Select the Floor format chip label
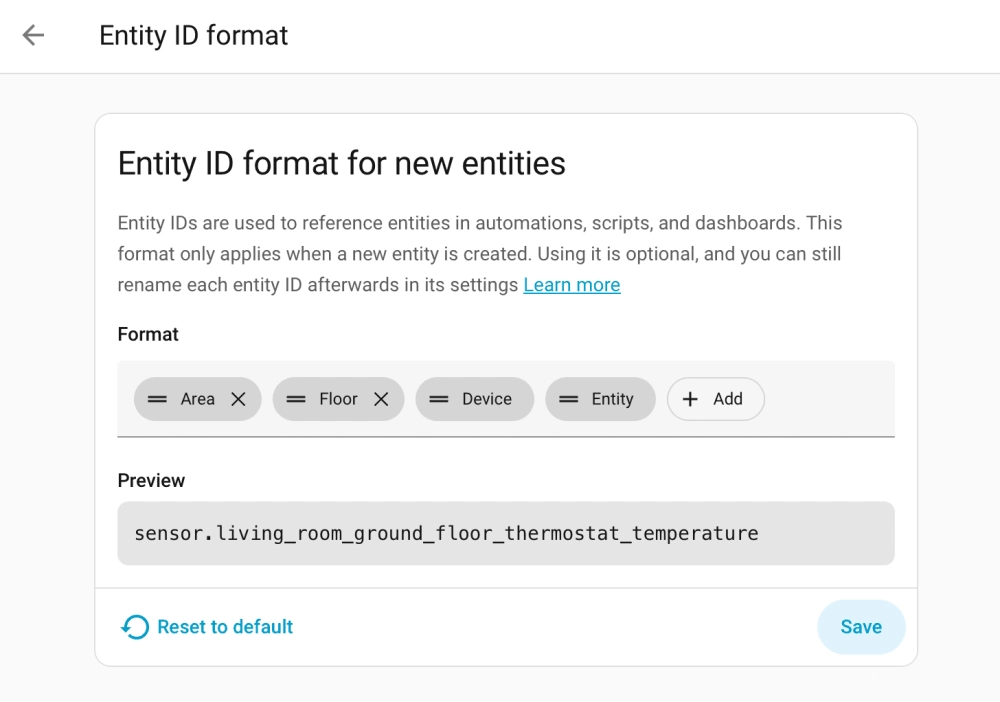The width and height of the screenshot is (1000, 702). click(x=339, y=399)
